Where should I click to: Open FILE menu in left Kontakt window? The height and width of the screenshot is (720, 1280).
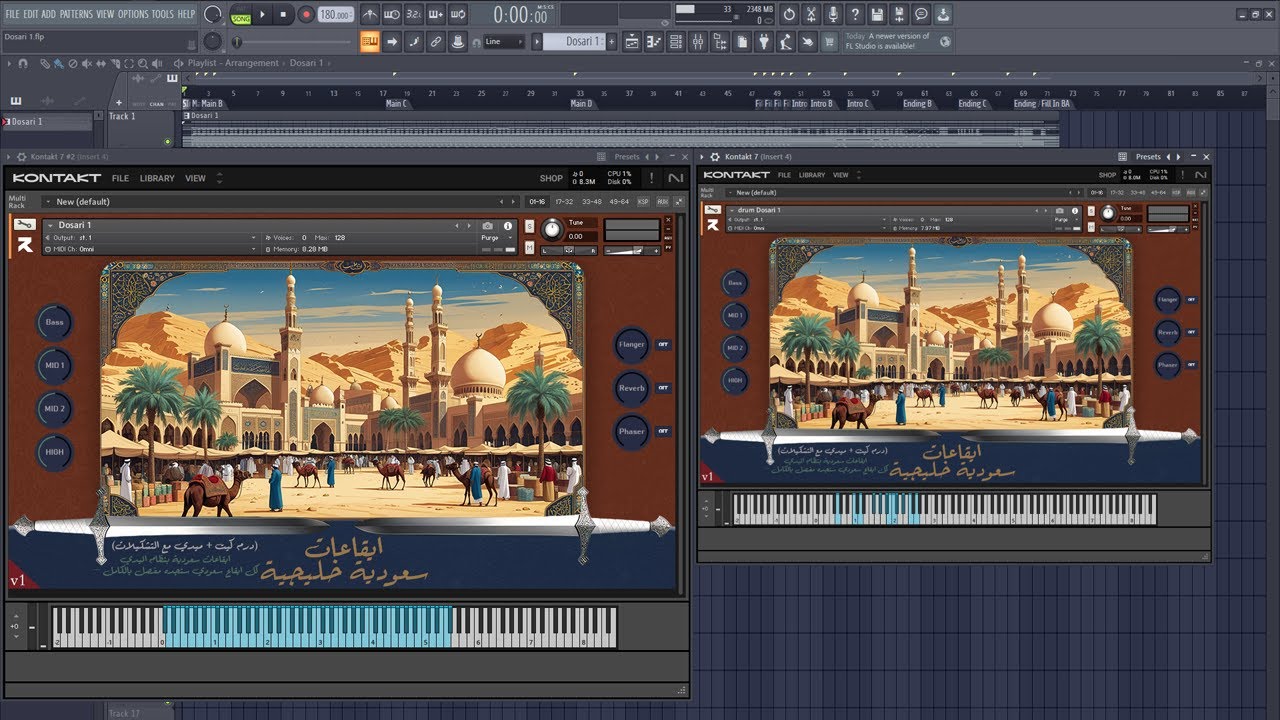[120, 178]
